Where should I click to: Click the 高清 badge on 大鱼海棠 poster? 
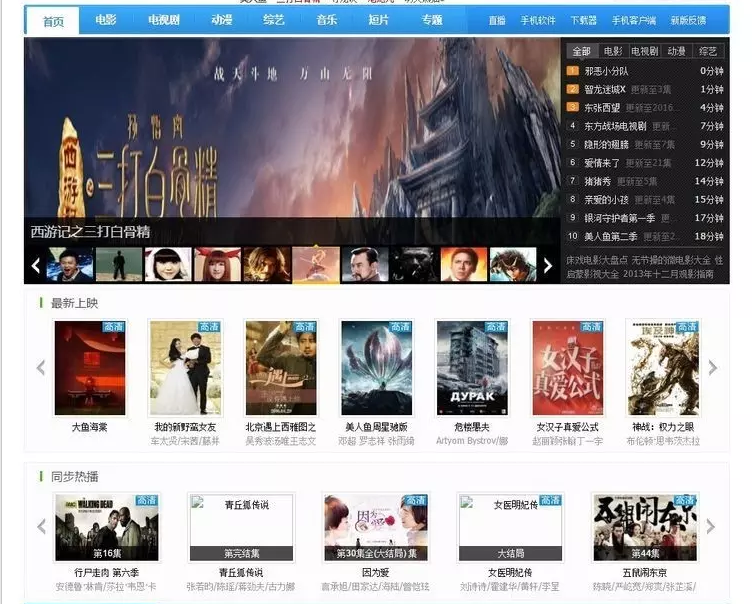(114, 327)
